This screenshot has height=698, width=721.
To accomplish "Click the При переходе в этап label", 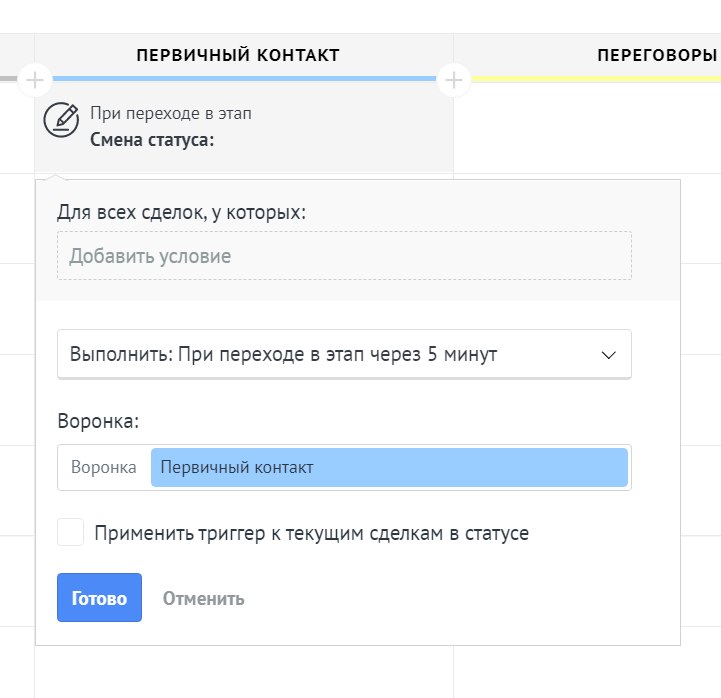I will 171,113.
